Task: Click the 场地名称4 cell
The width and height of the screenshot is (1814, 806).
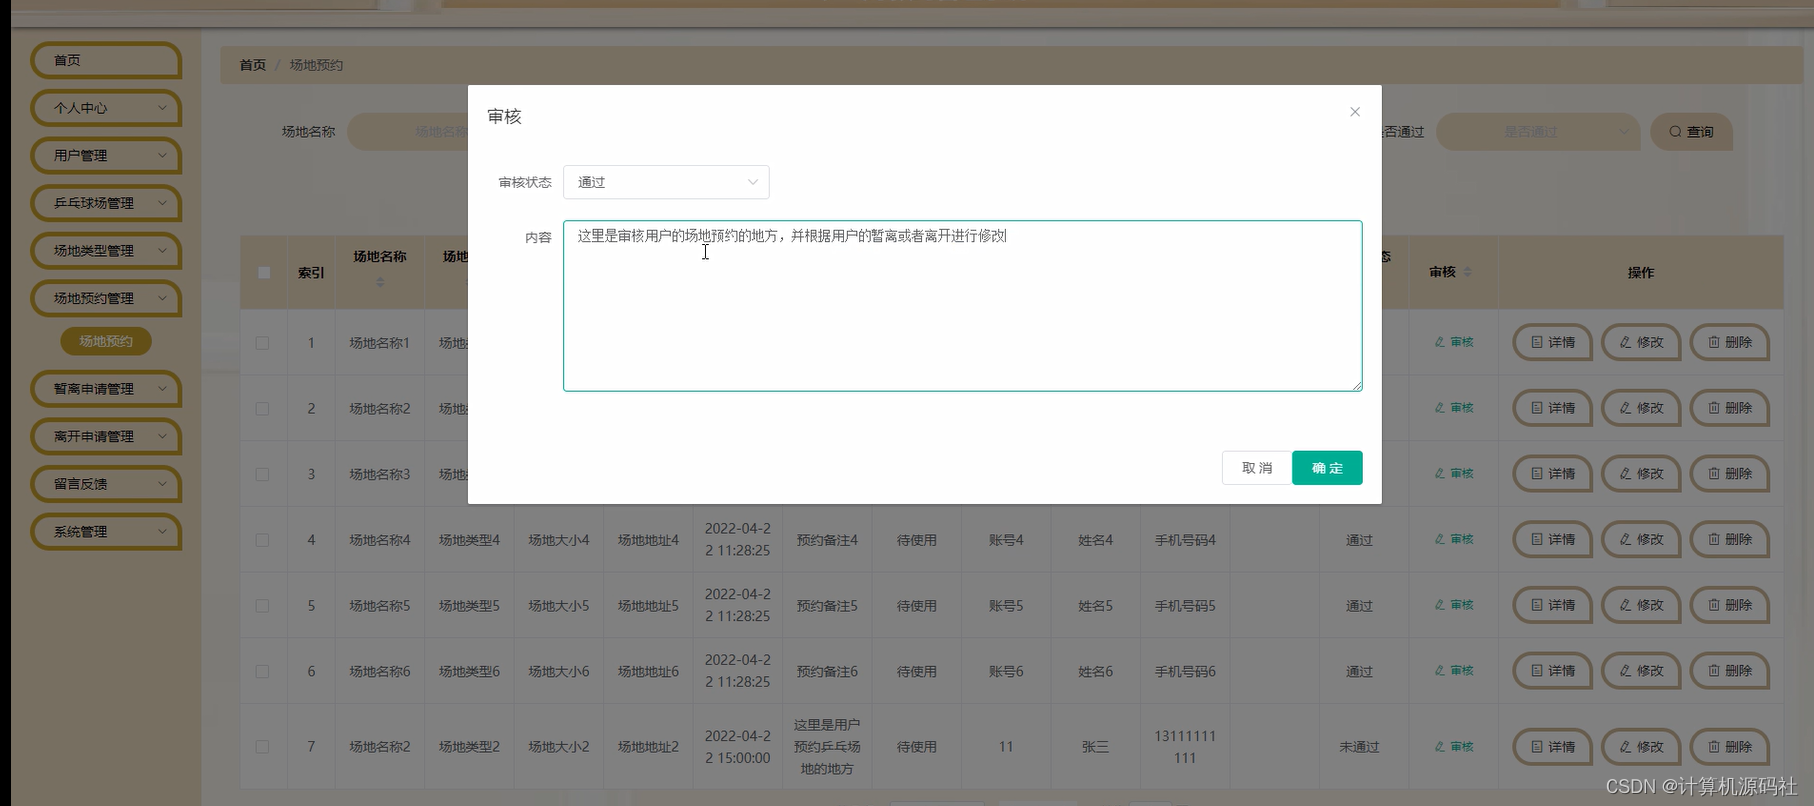Action: tap(380, 540)
